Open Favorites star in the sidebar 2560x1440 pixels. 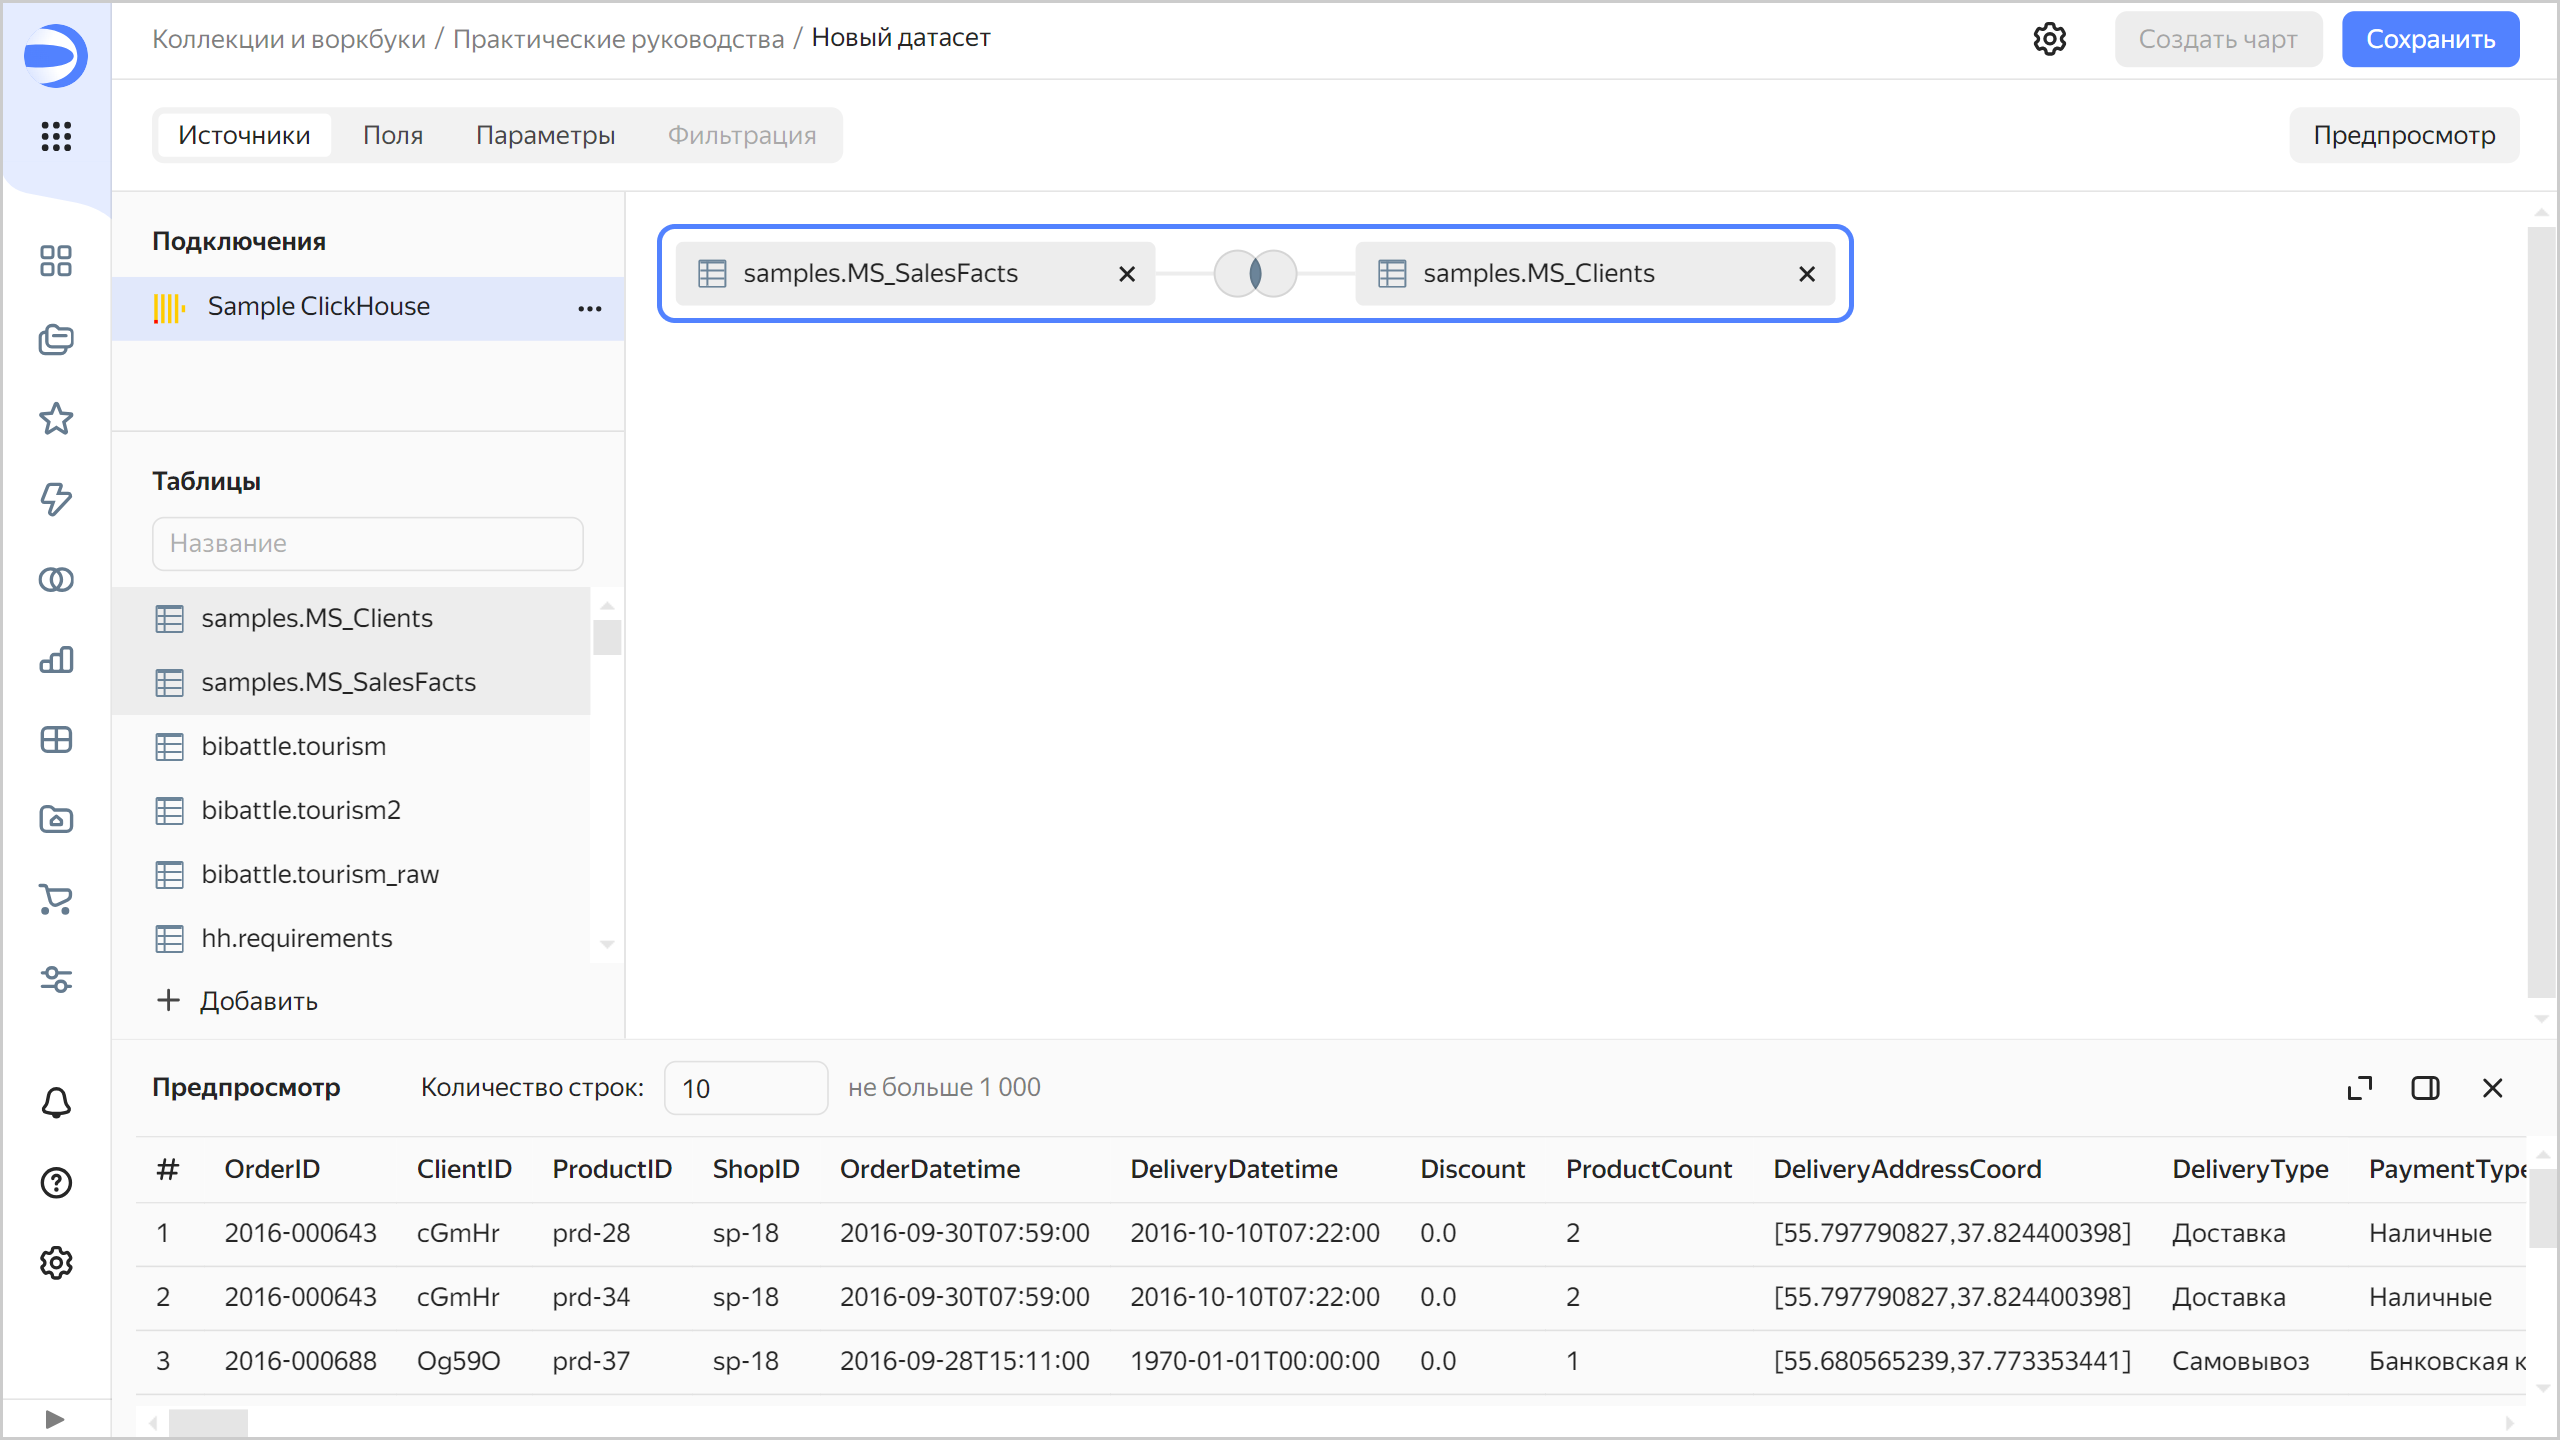click(56, 419)
